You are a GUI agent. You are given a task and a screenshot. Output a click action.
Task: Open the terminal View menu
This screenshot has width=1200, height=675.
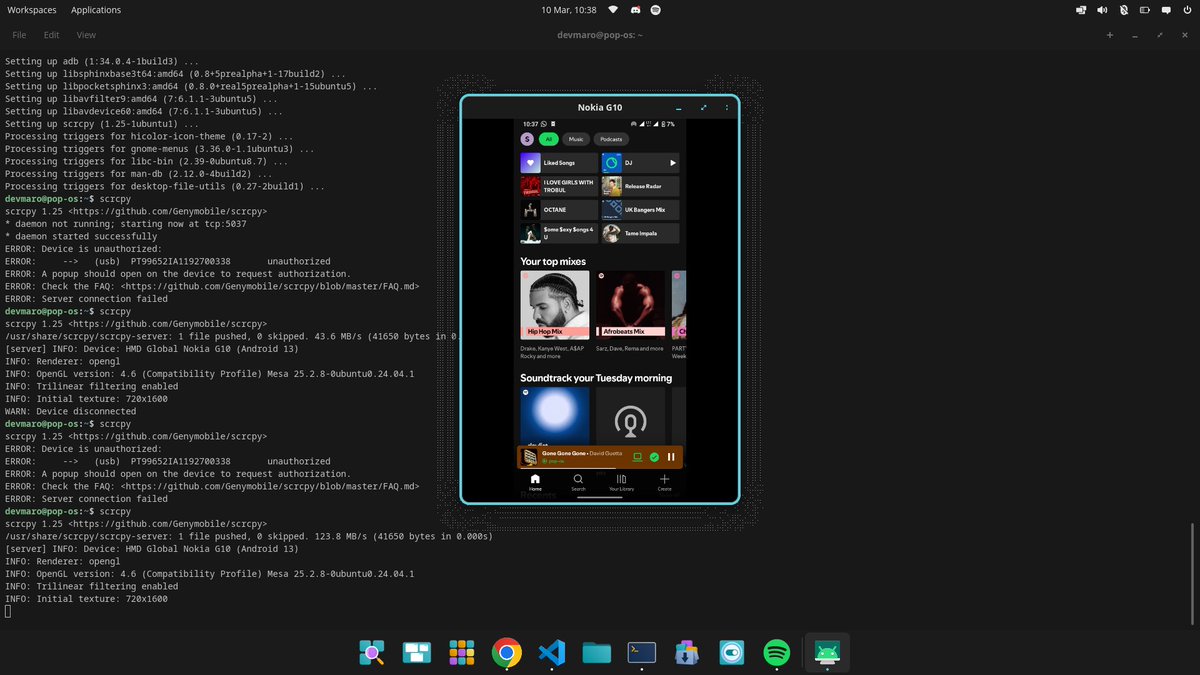pos(86,35)
